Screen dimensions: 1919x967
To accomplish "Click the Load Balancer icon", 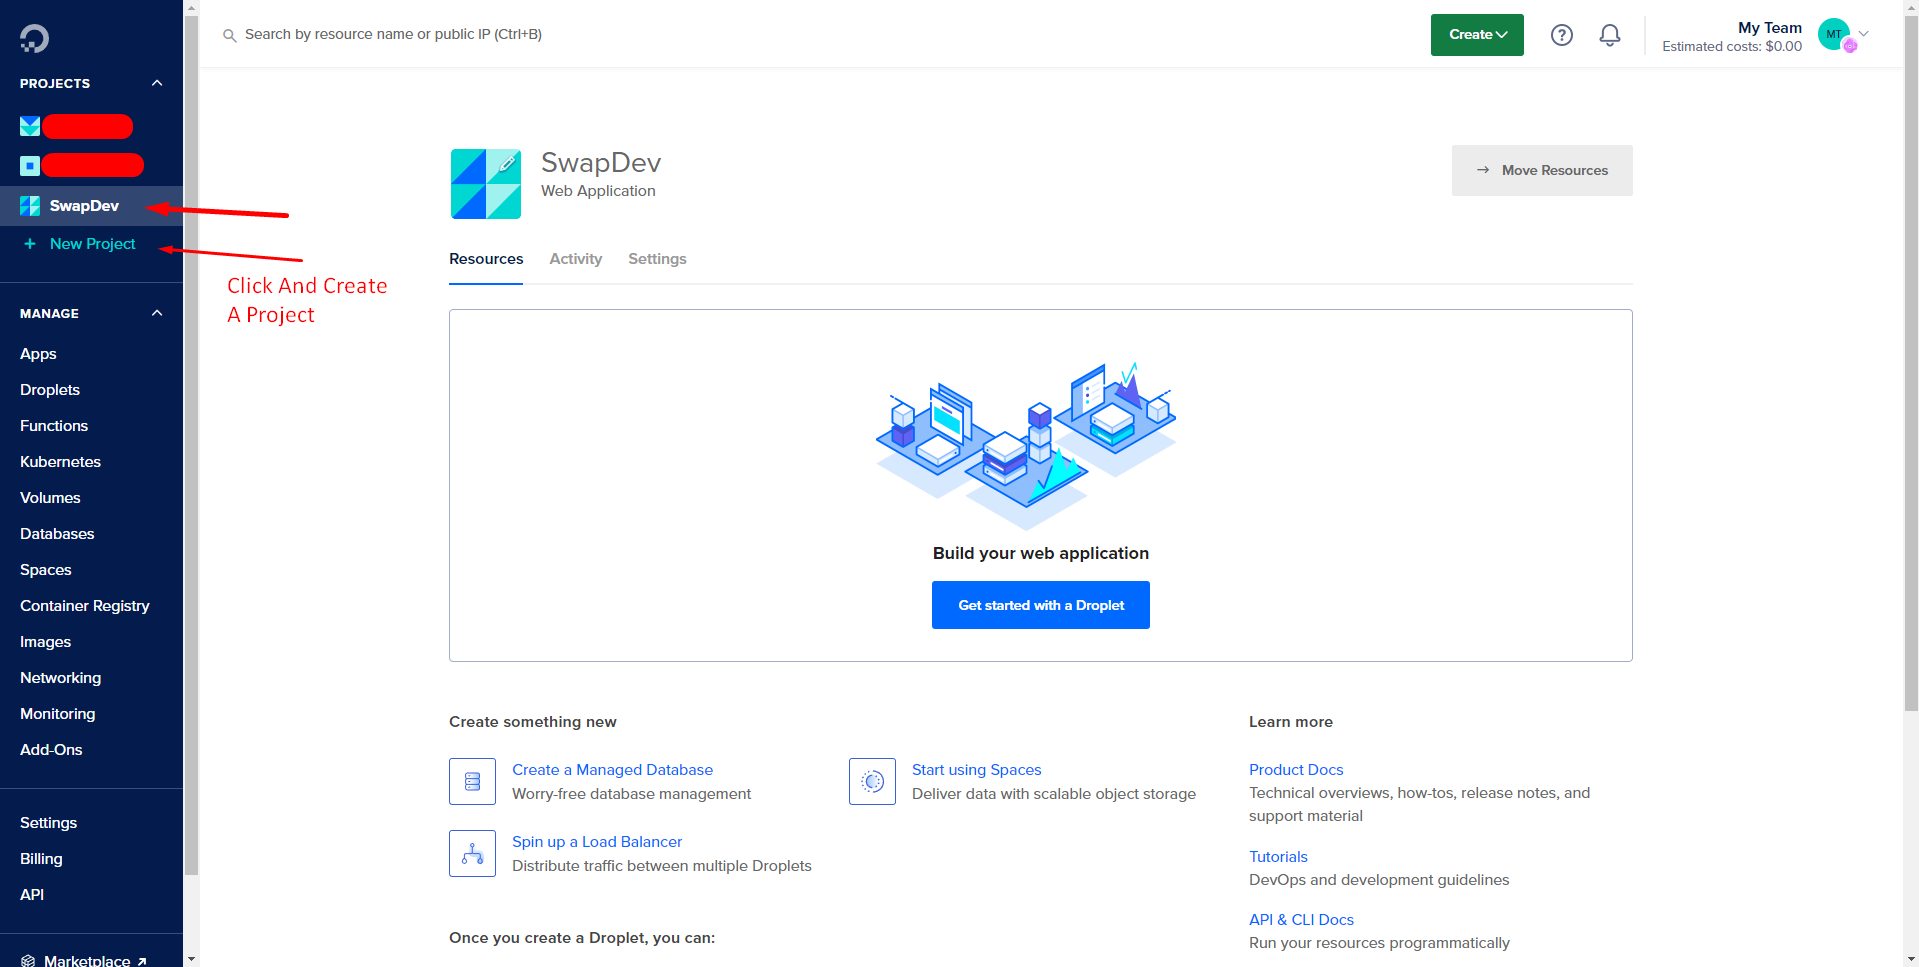I will coord(472,854).
